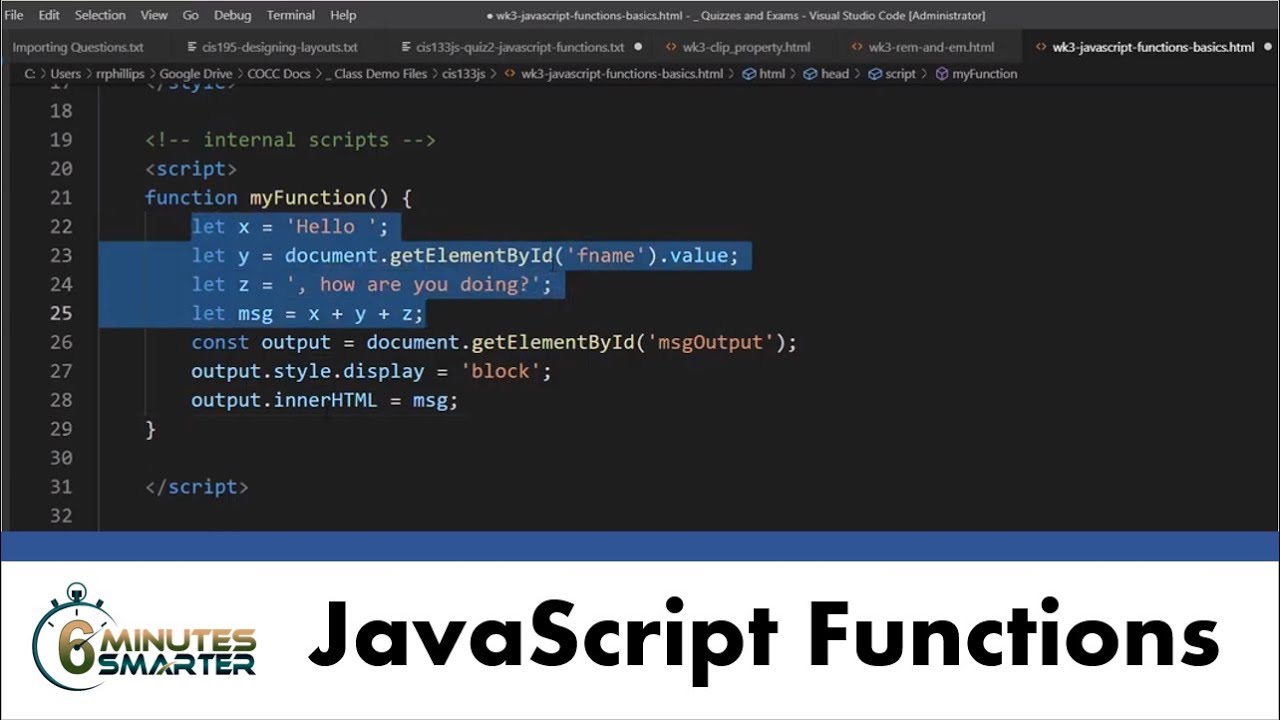Click line number 22 in the gutter
The width and height of the screenshot is (1280, 720).
coord(60,227)
